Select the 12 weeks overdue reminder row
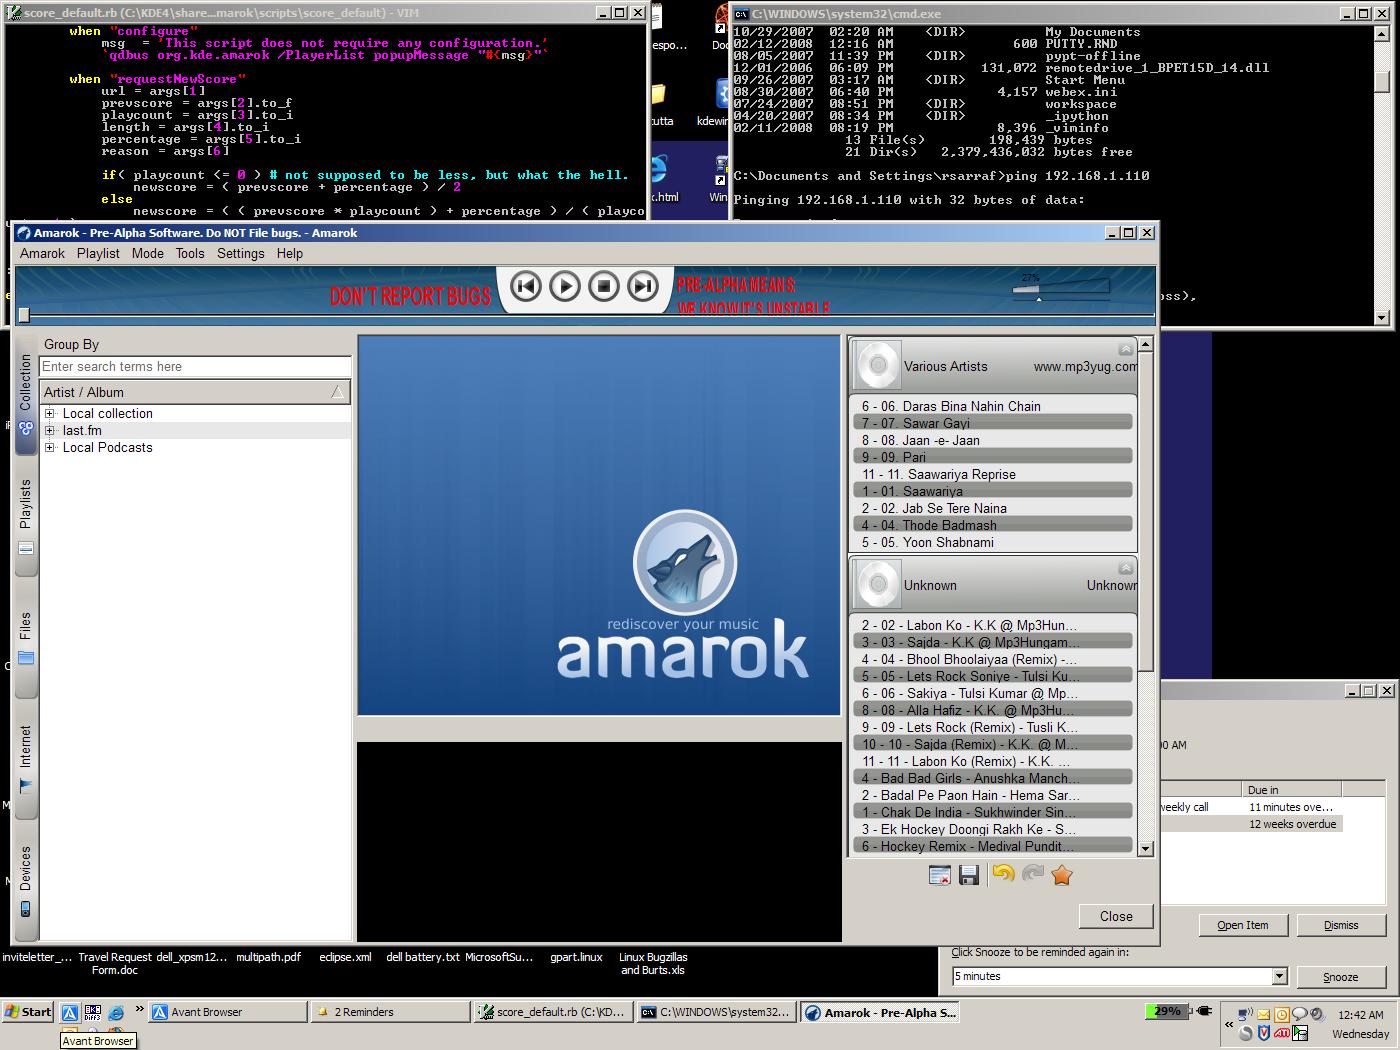This screenshot has width=1400, height=1050. (x=1252, y=824)
